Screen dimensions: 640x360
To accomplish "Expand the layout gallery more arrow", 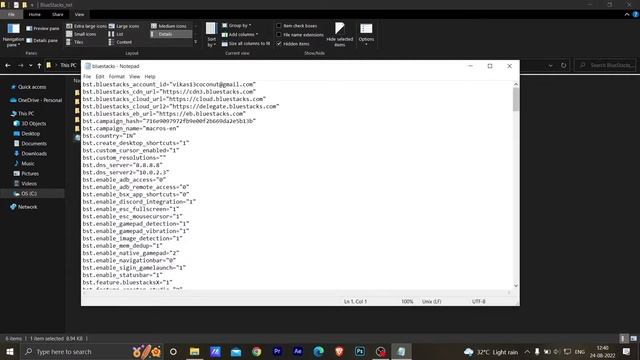I will (196, 42).
